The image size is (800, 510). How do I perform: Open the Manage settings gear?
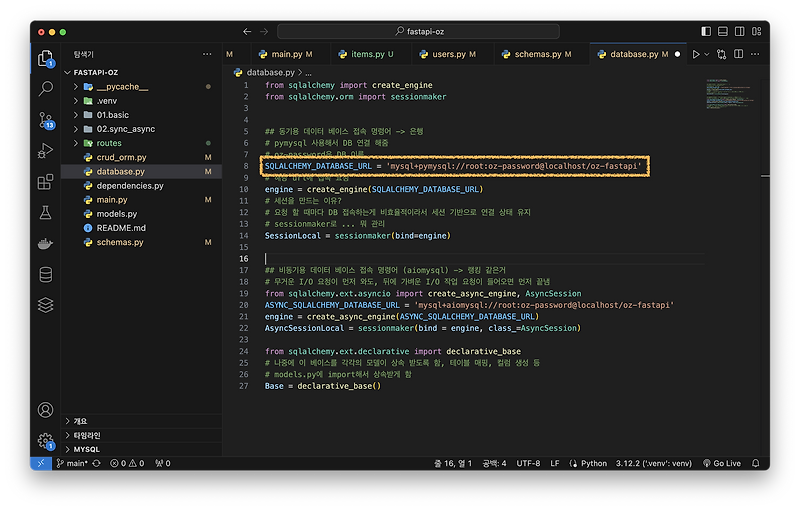[45, 441]
